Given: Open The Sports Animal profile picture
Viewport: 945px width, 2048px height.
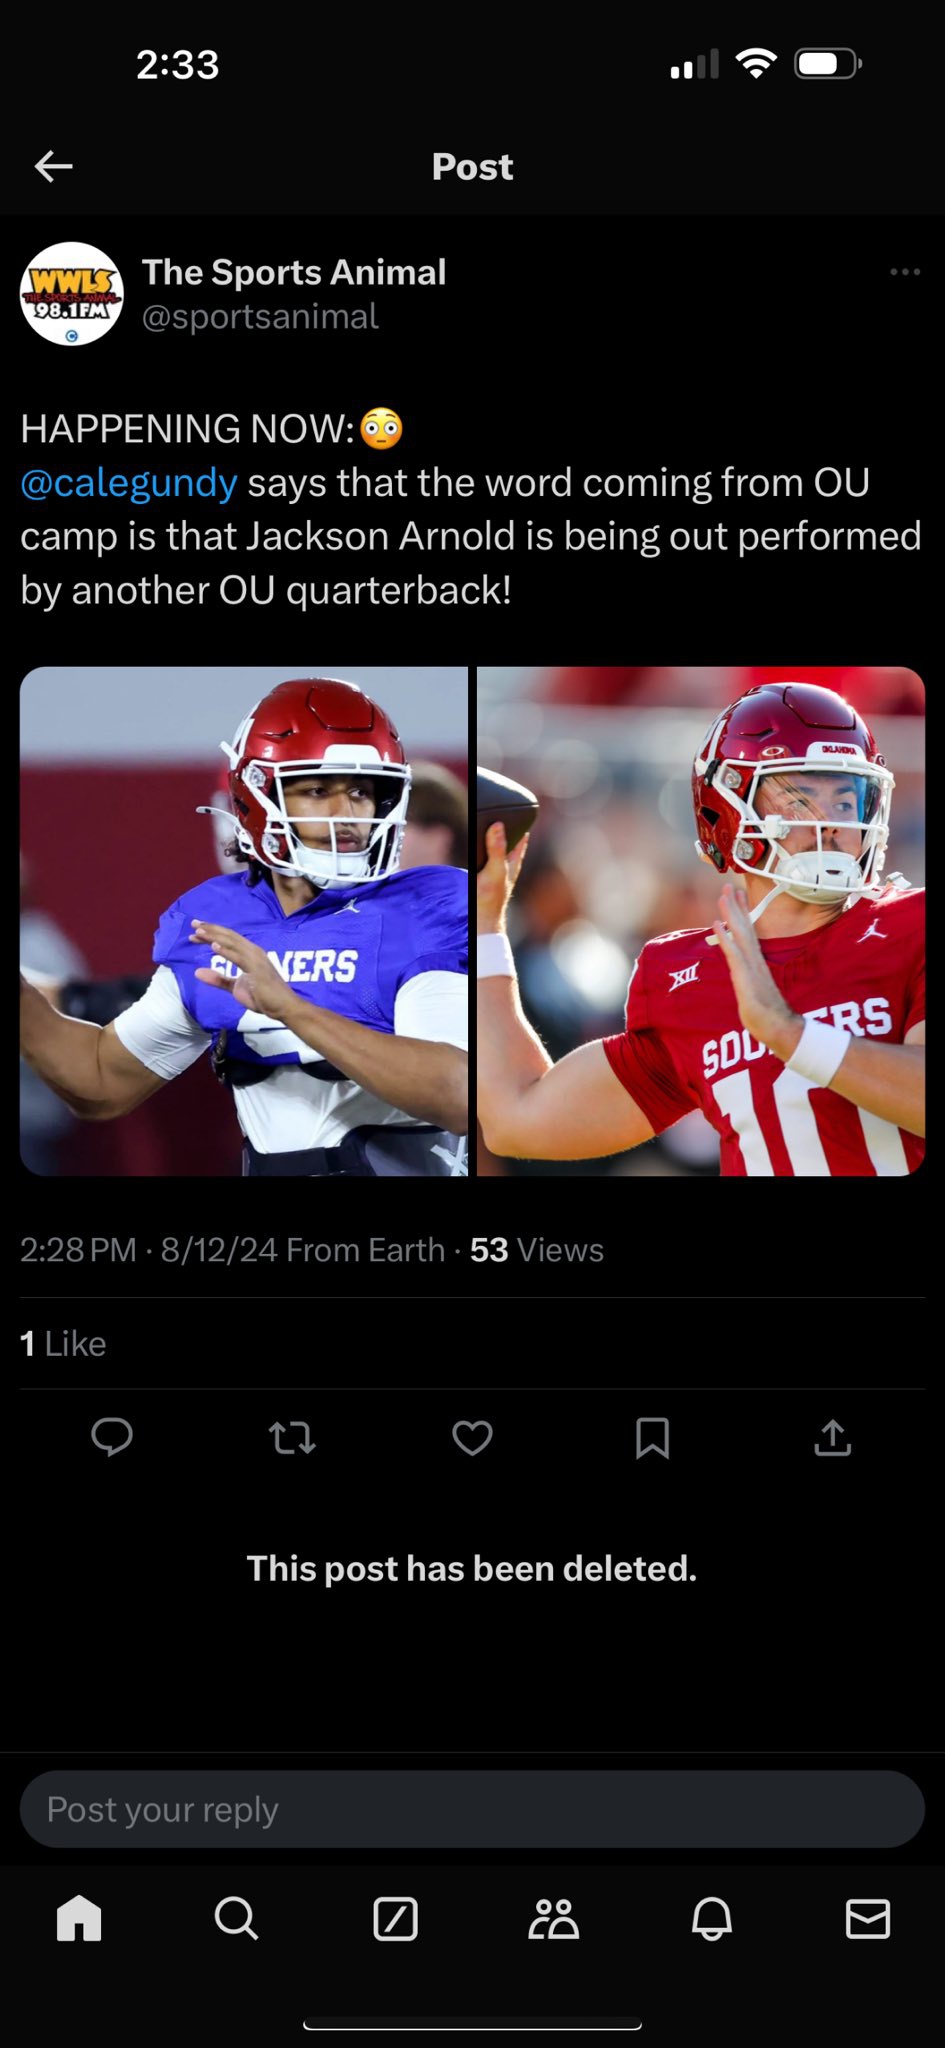Looking at the screenshot, I should [x=71, y=294].
